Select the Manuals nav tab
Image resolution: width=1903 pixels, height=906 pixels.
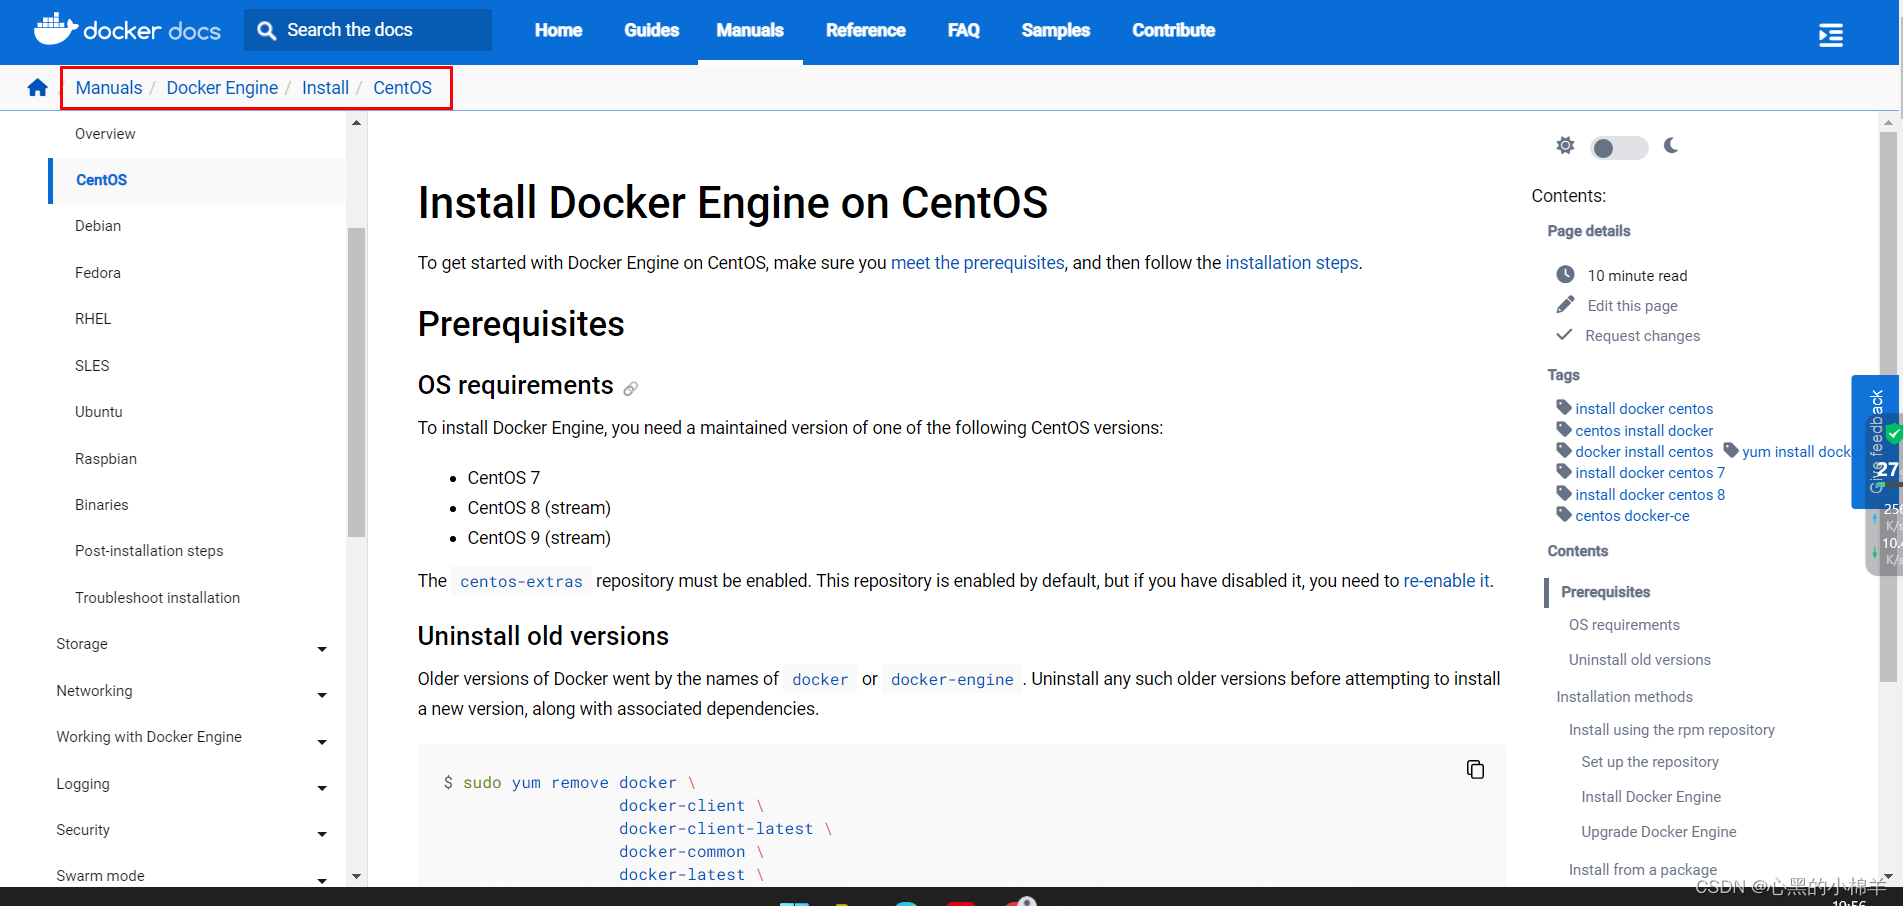click(750, 31)
